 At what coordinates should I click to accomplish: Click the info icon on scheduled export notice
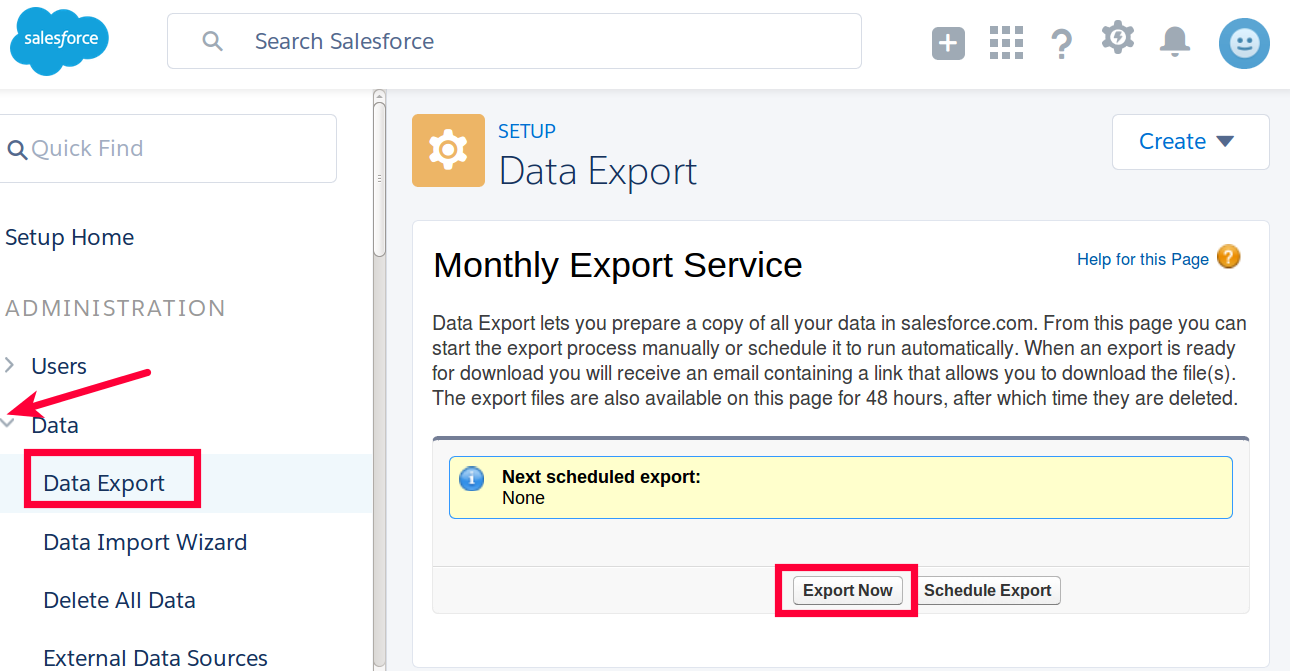pyautogui.click(x=471, y=477)
